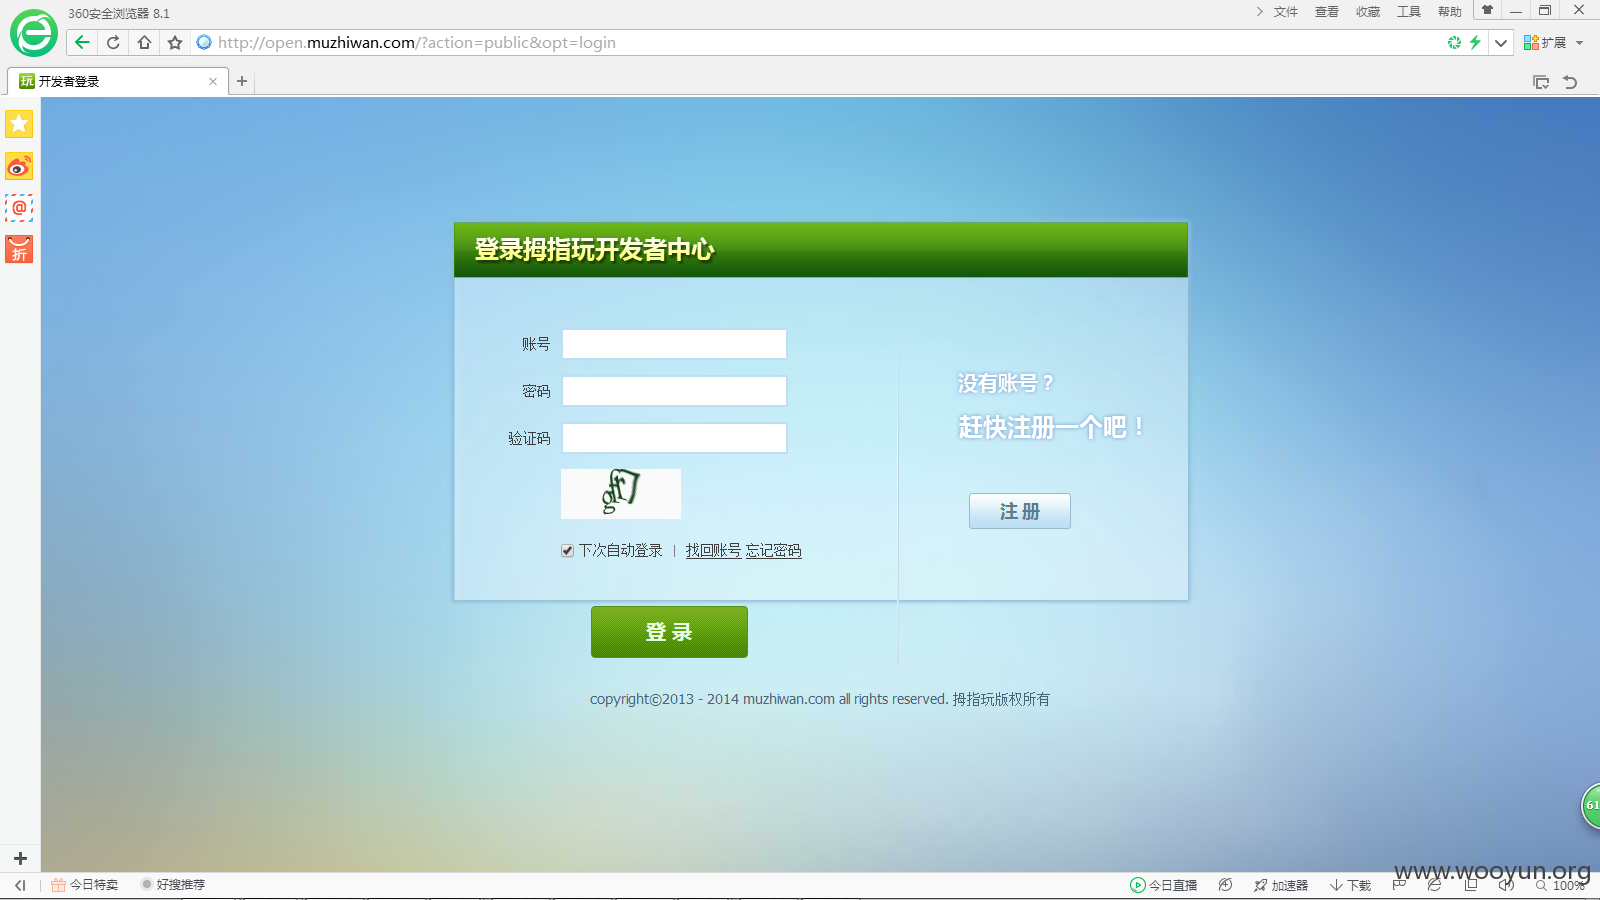Click the green lightning speed-mode icon
The width and height of the screenshot is (1600, 900).
(x=1475, y=42)
